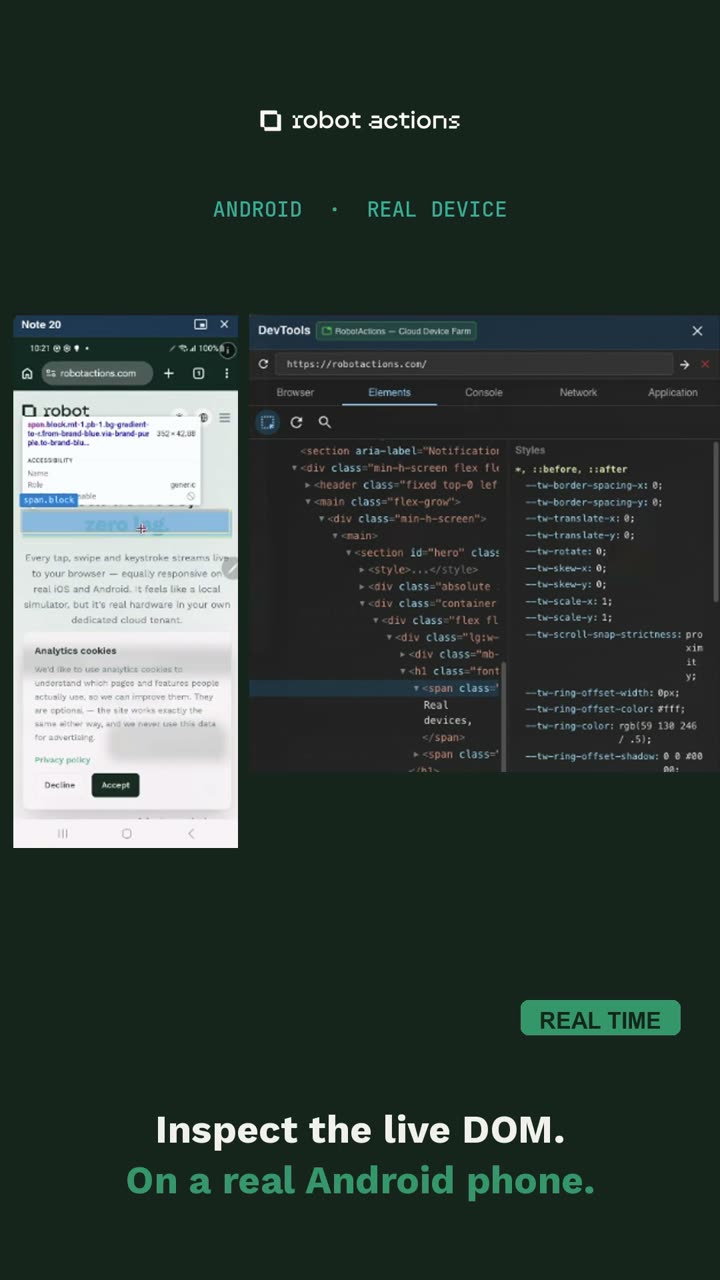Viewport: 720px width, 1280px height.
Task: Tap the Android back navigation button
Action: (191, 833)
